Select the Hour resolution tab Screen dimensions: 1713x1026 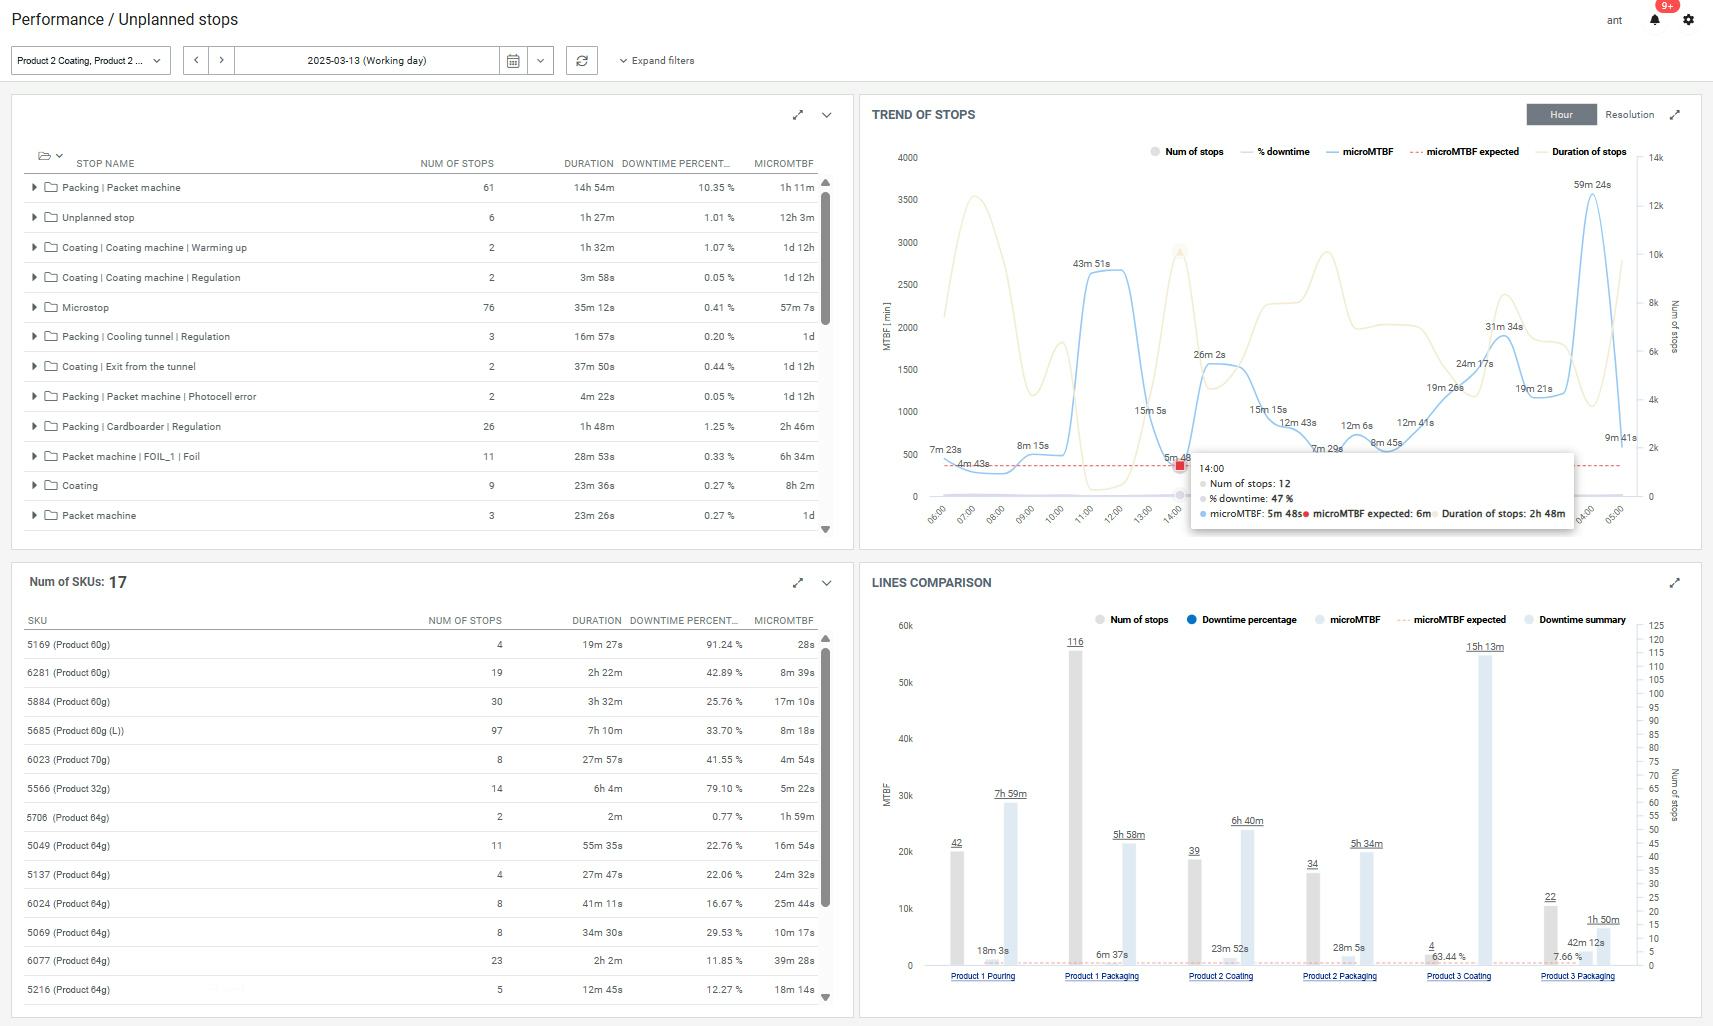[1561, 115]
